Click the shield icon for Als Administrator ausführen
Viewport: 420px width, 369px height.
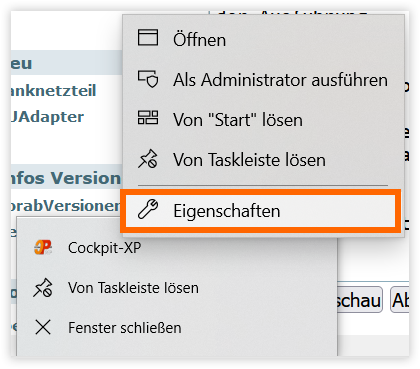coord(148,78)
